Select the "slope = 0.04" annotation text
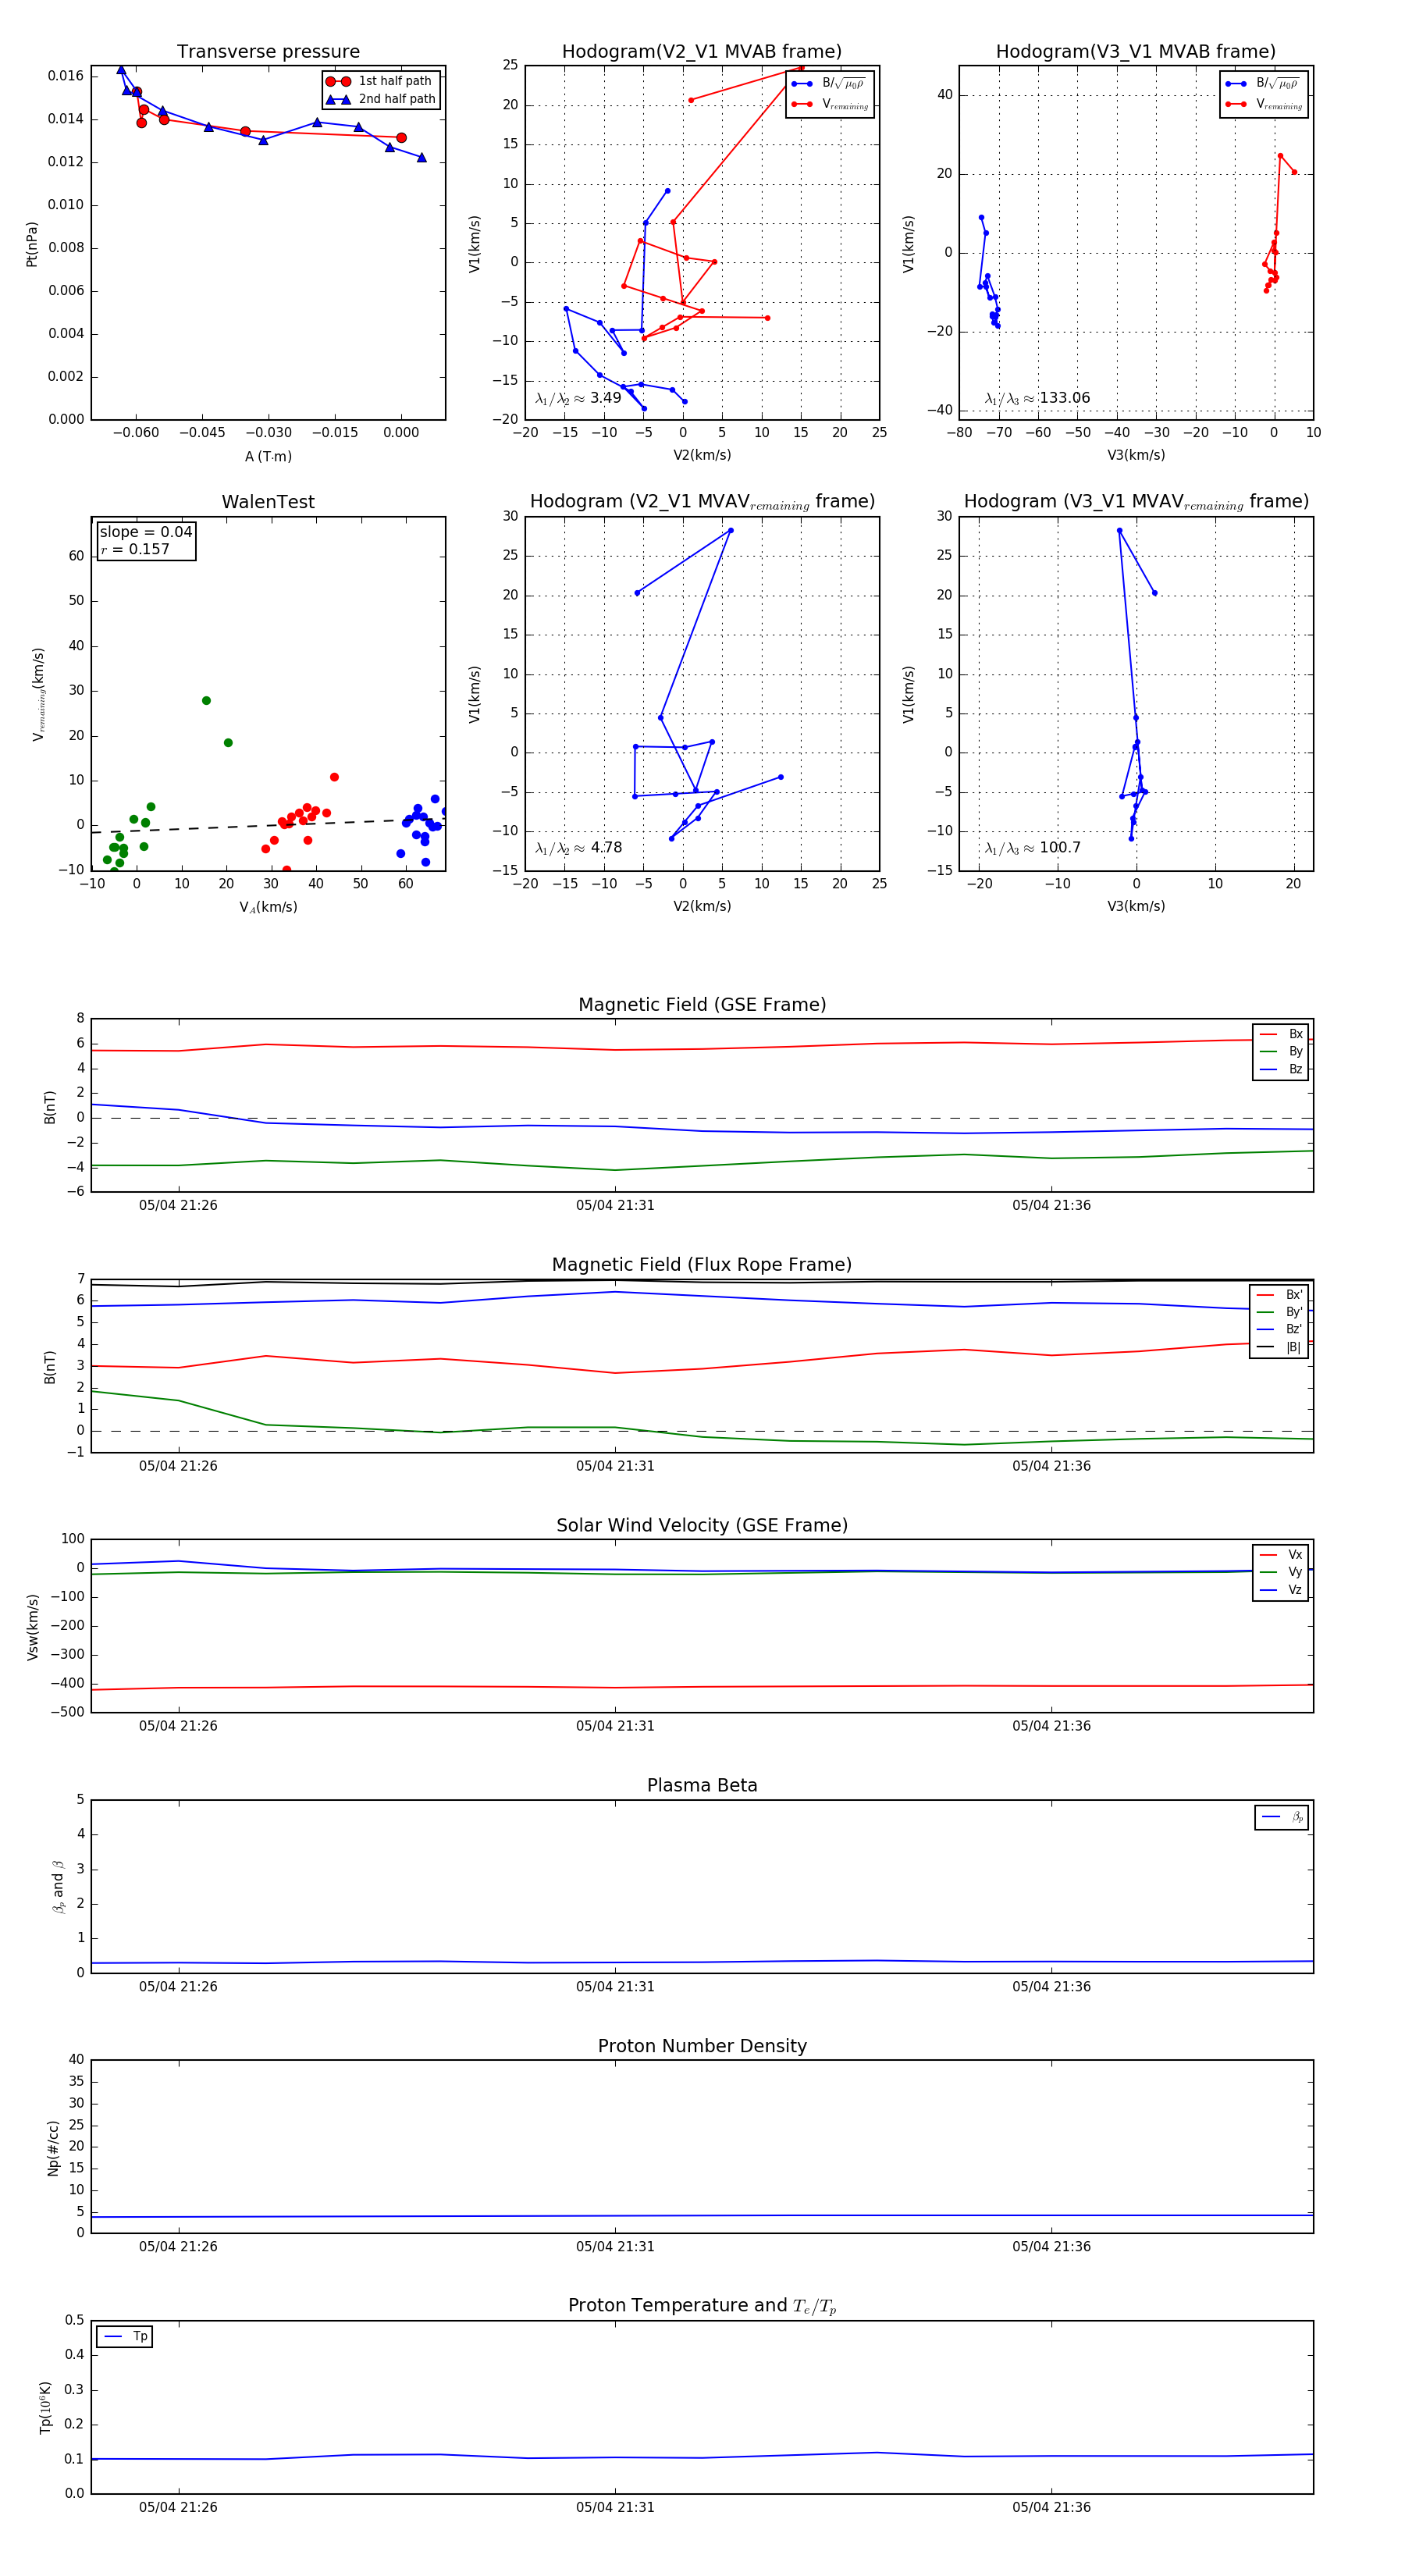 [x=146, y=532]
